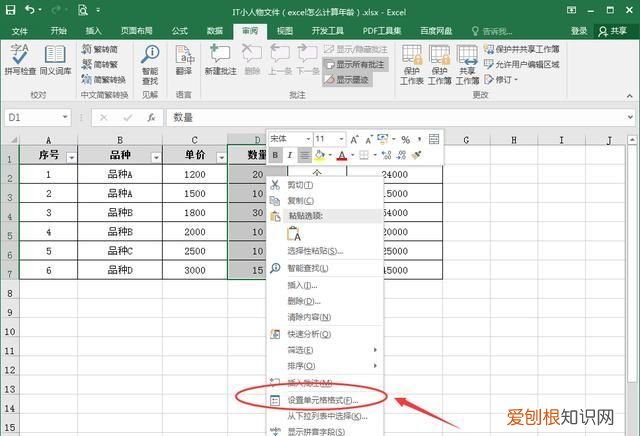This screenshot has width=640, height=436.
Task: Click the 保护工作簿 protect workbook icon
Action: (440, 64)
